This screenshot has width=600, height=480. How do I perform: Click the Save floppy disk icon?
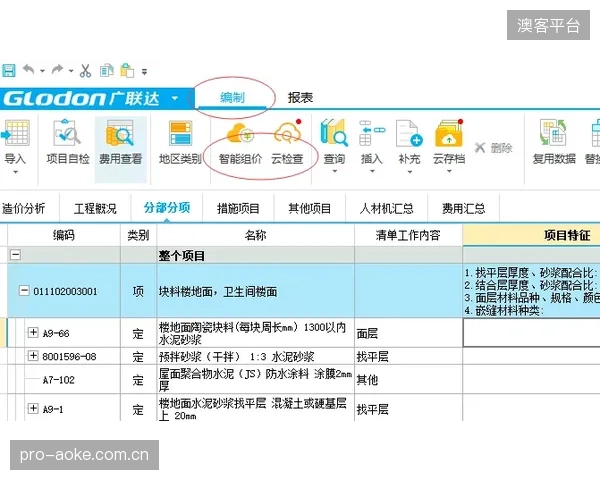(8, 70)
